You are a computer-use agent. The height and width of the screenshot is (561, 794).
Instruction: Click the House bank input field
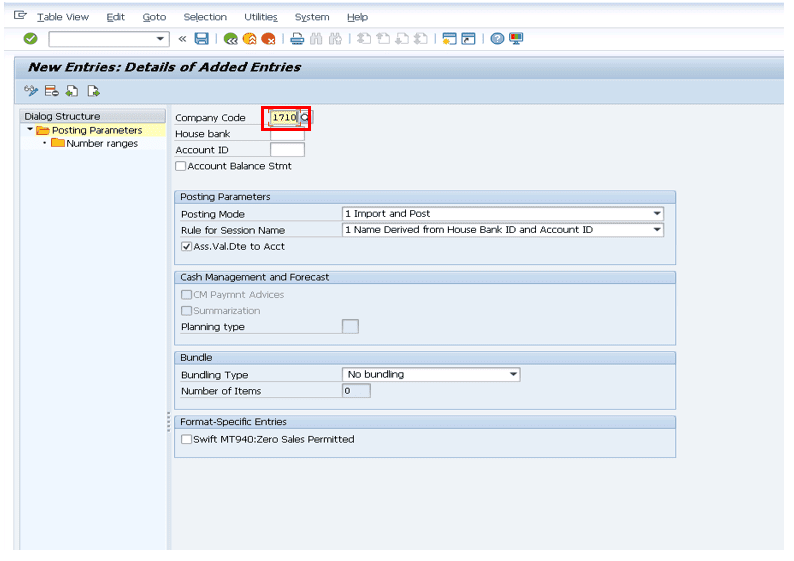pyautogui.click(x=287, y=134)
